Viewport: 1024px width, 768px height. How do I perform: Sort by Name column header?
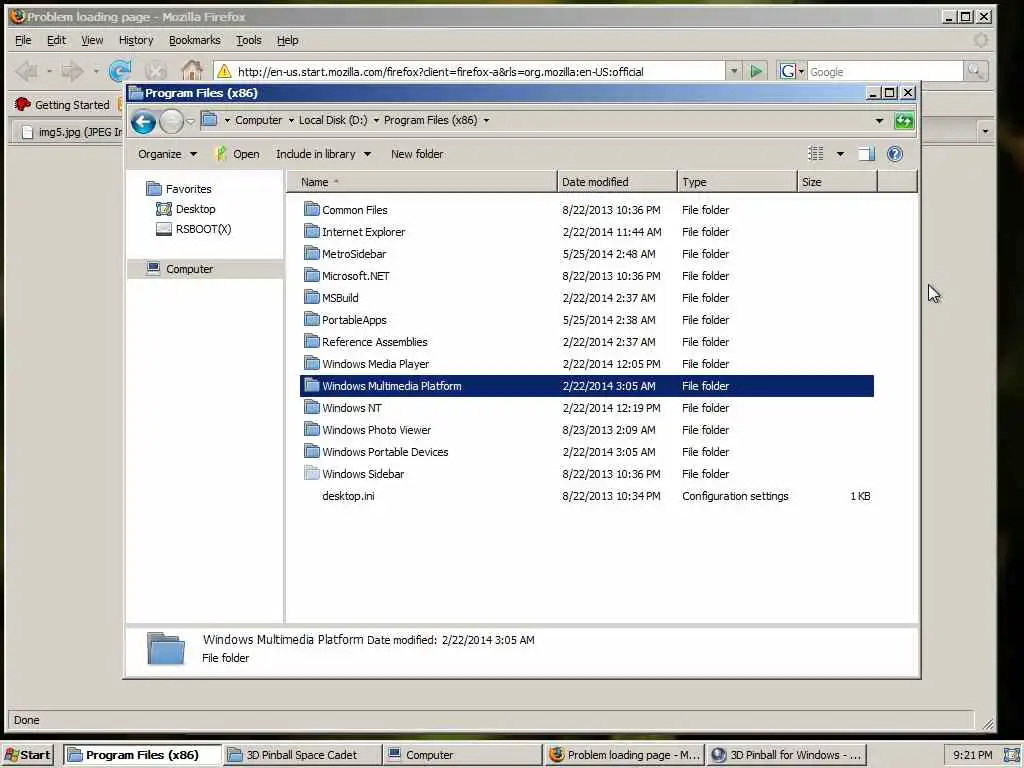421,182
